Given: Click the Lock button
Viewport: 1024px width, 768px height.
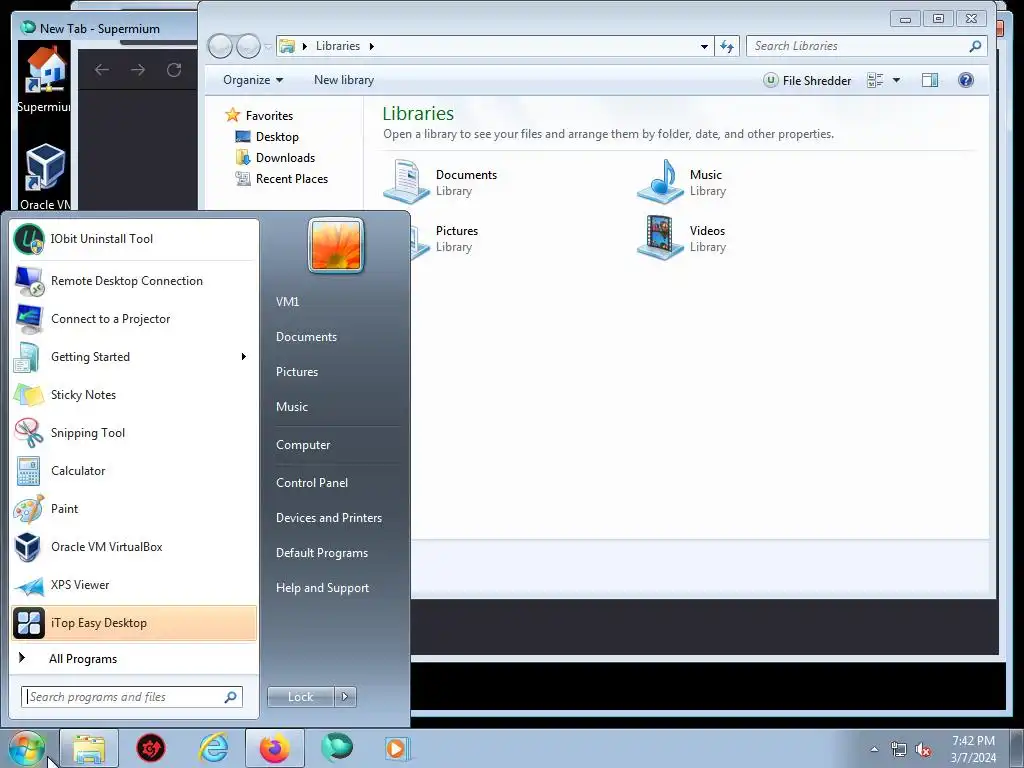Looking at the screenshot, I should (300, 697).
